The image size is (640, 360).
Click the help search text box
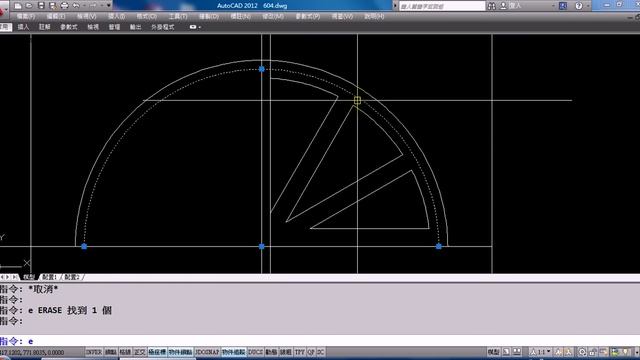coord(442,6)
